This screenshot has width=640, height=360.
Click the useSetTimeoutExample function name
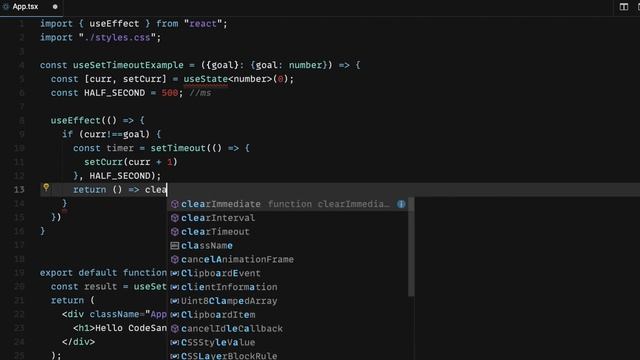tap(128, 65)
